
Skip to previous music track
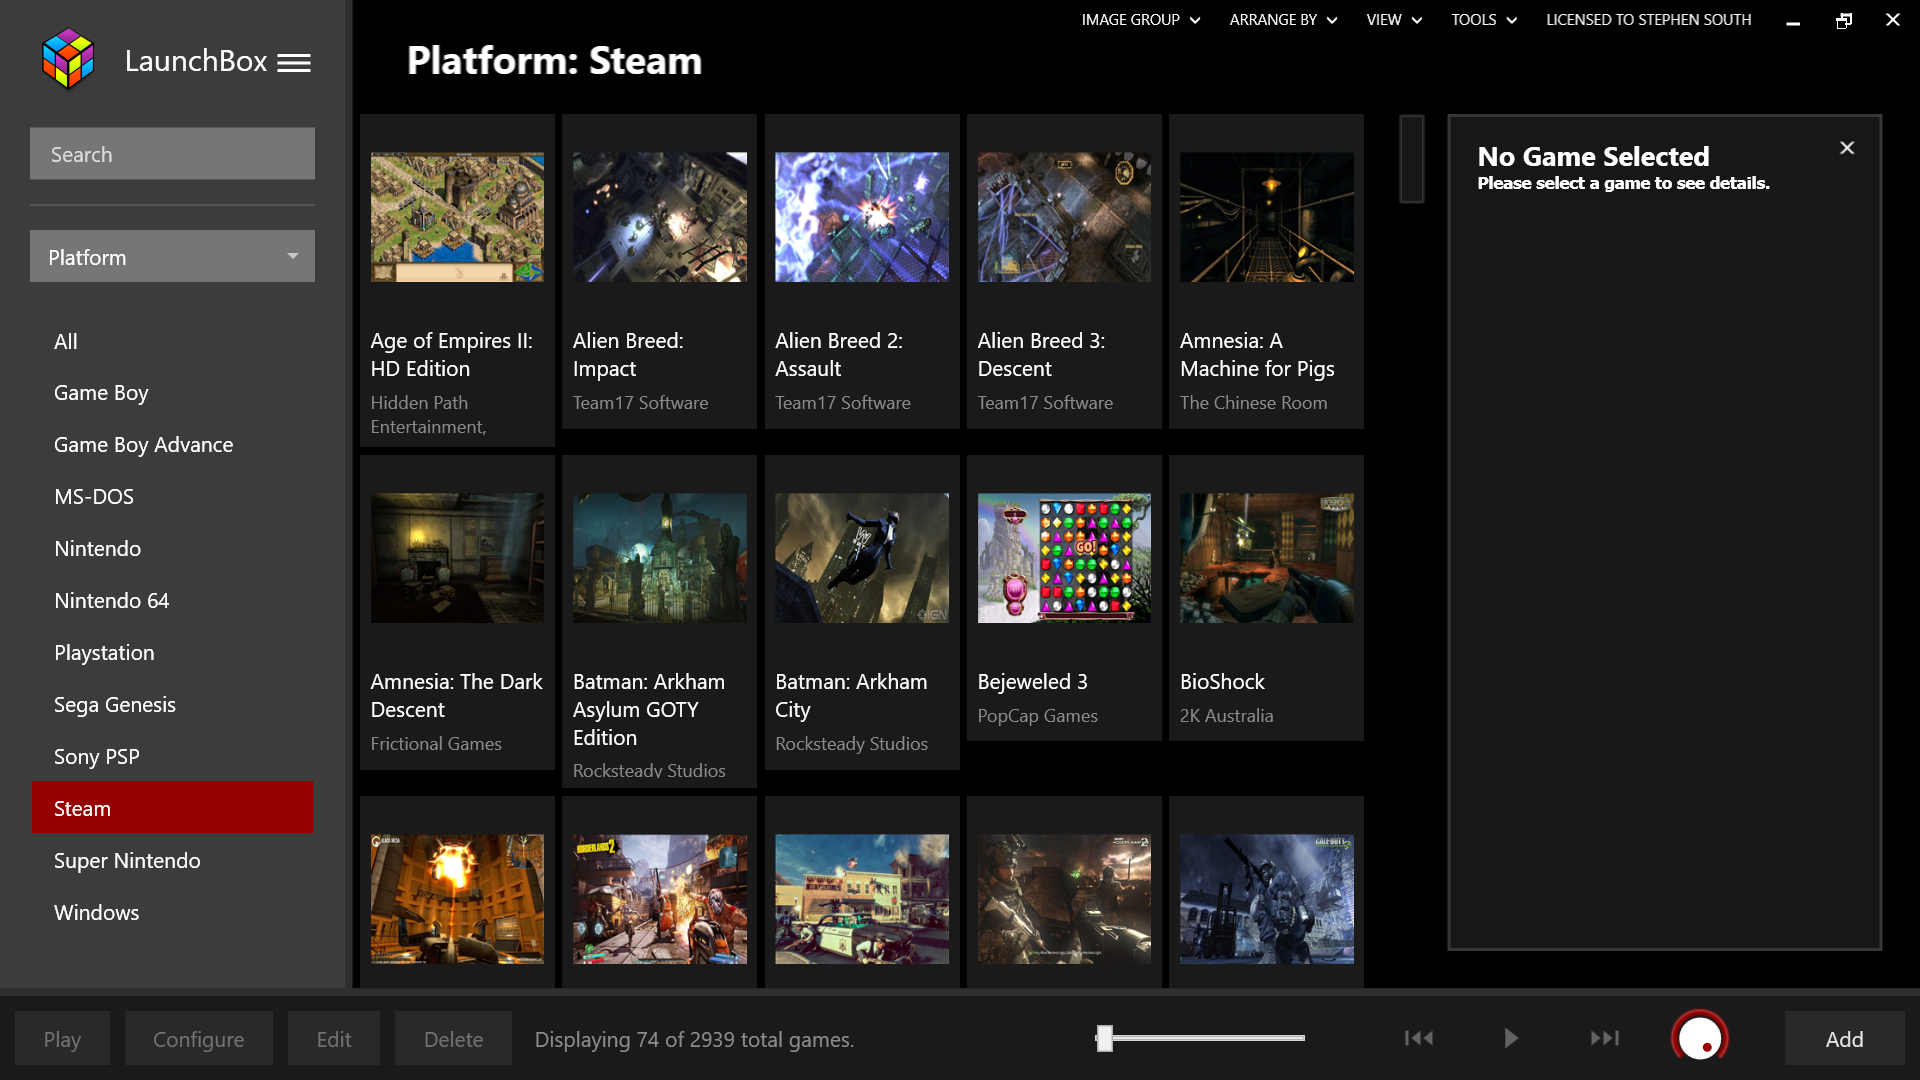click(x=1418, y=1038)
